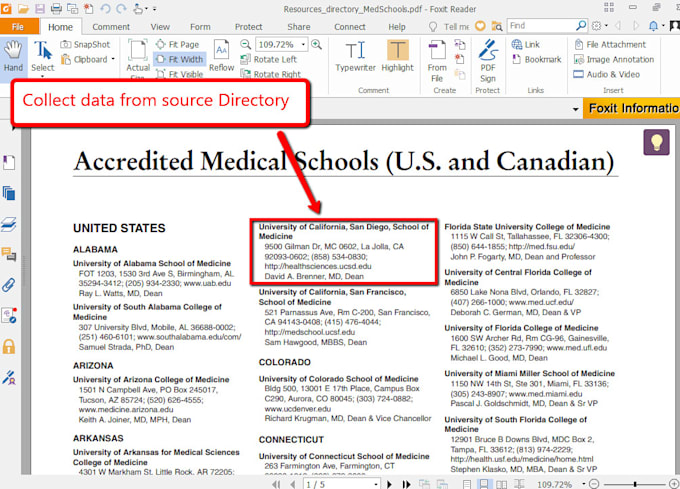Select Fit Visible view option

point(180,74)
